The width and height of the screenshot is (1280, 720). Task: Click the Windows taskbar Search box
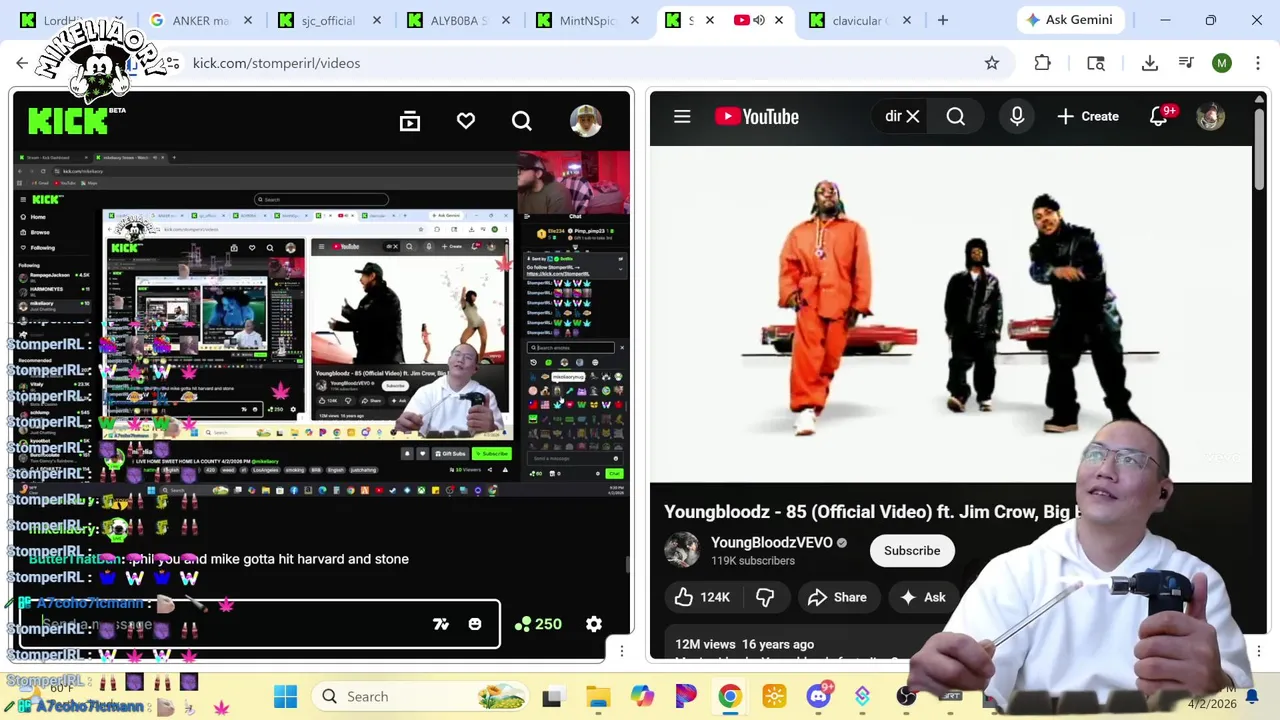[421, 696]
